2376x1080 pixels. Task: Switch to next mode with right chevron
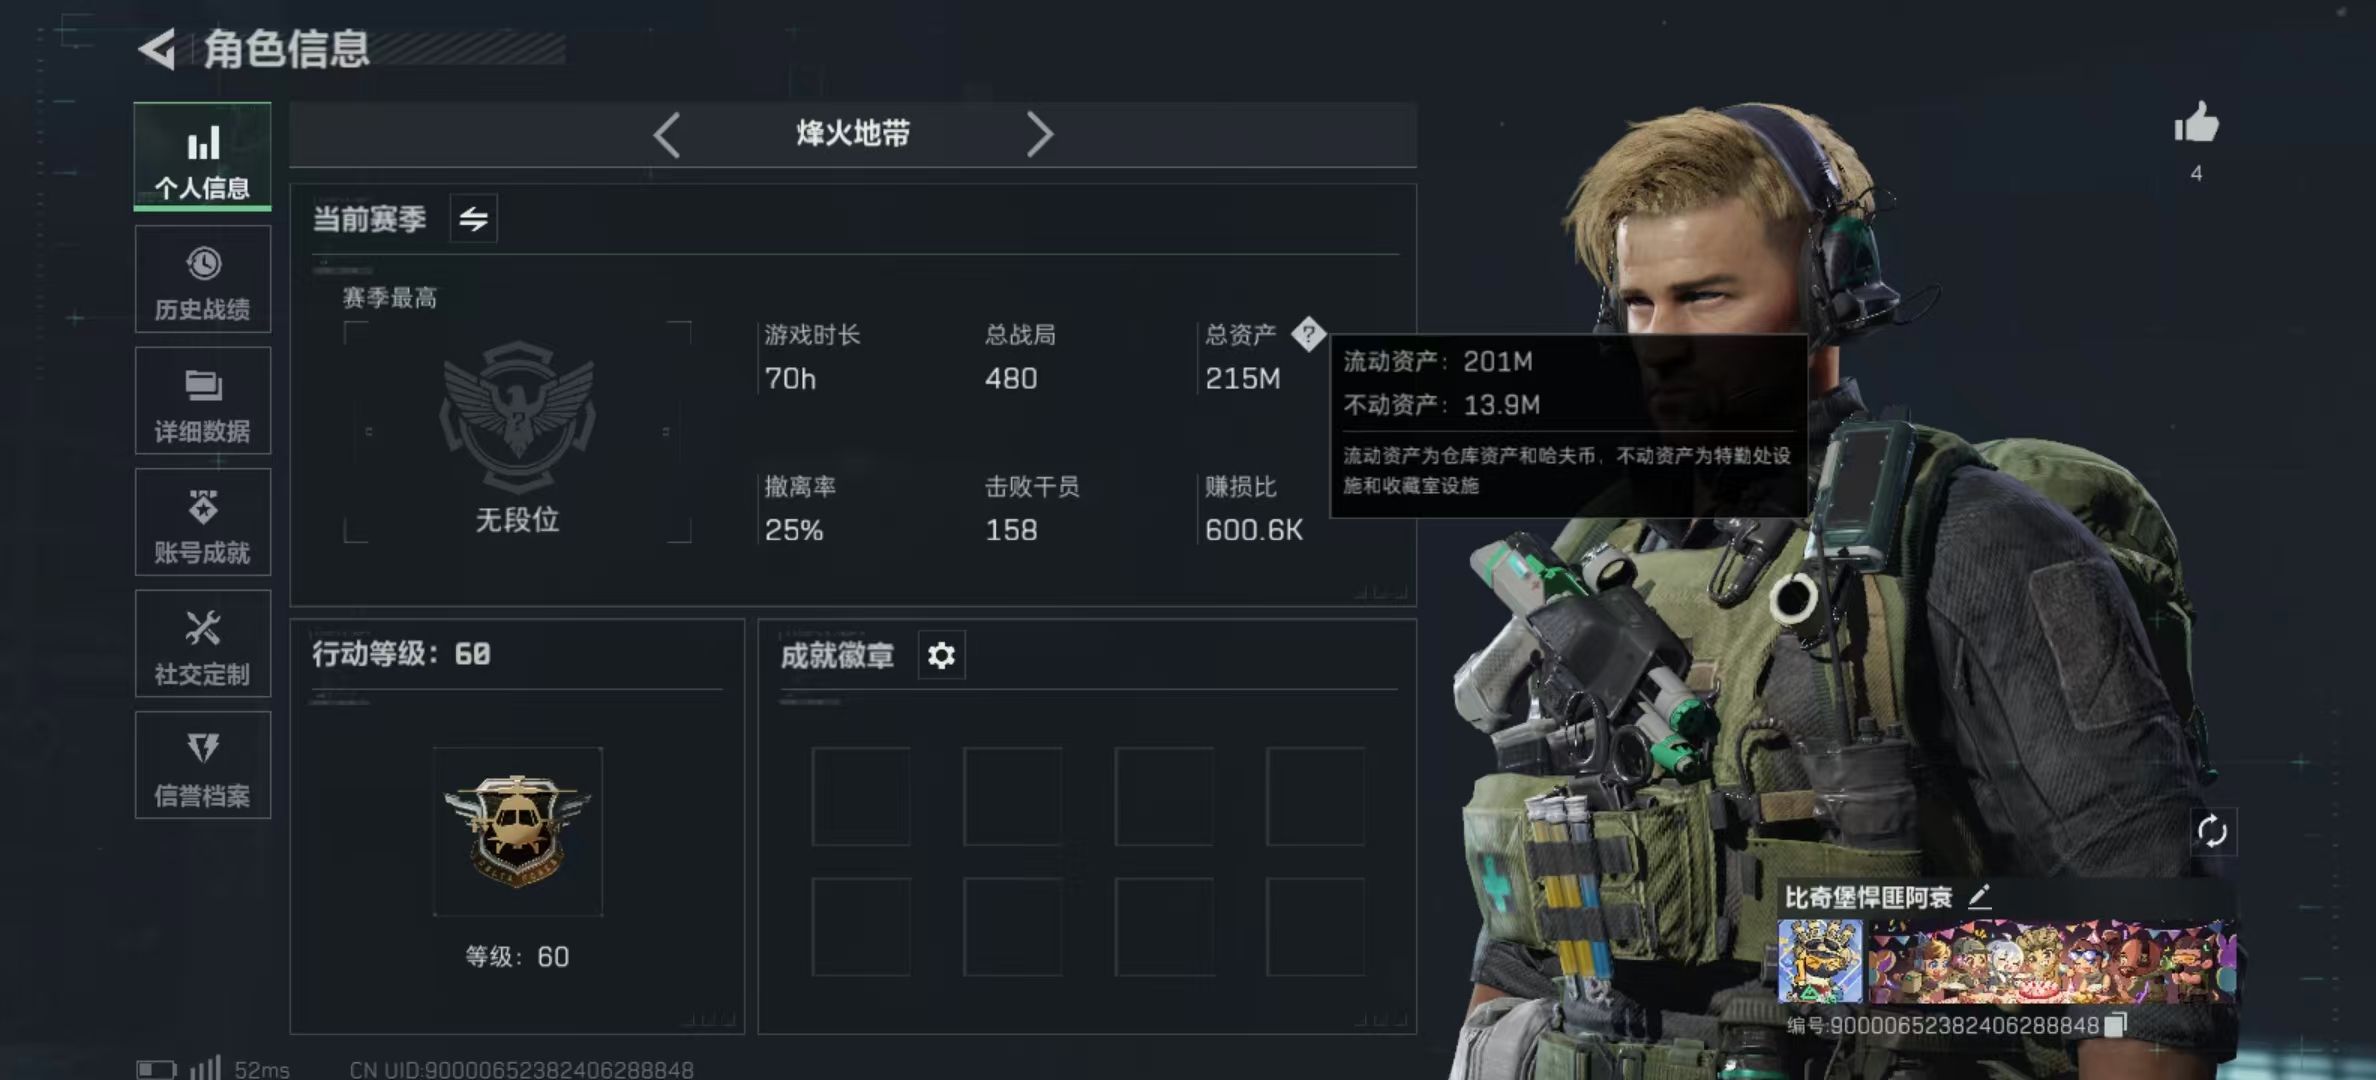(x=1040, y=134)
